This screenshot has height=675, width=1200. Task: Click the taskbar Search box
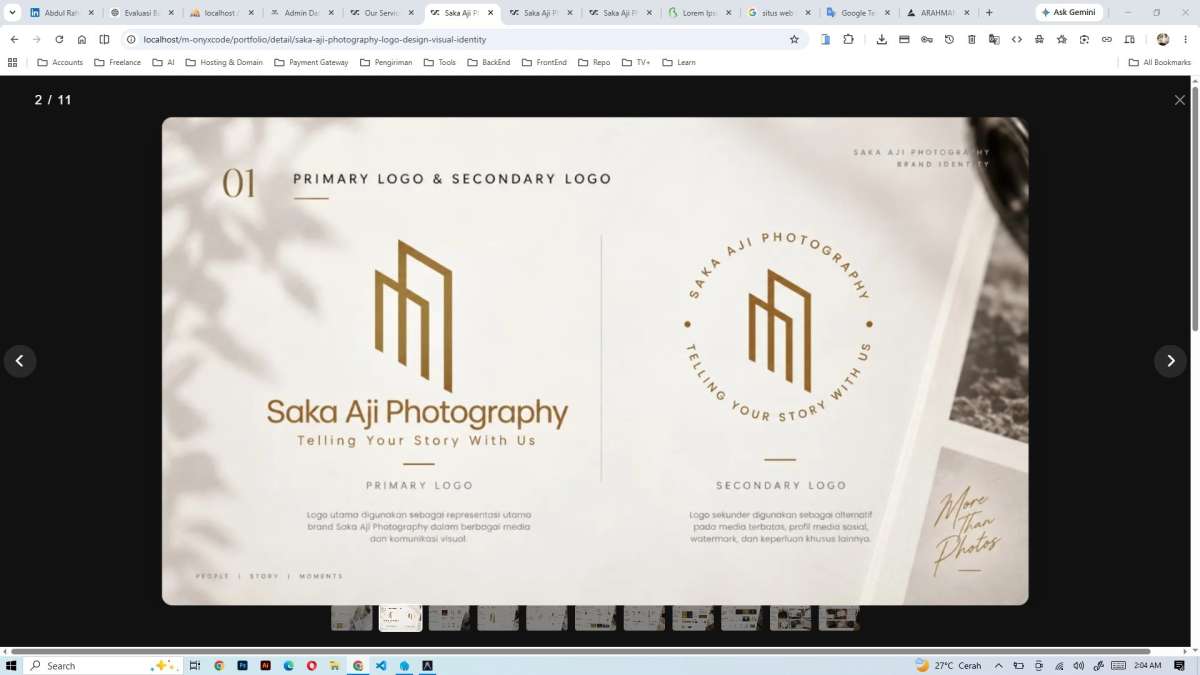click(x=103, y=665)
